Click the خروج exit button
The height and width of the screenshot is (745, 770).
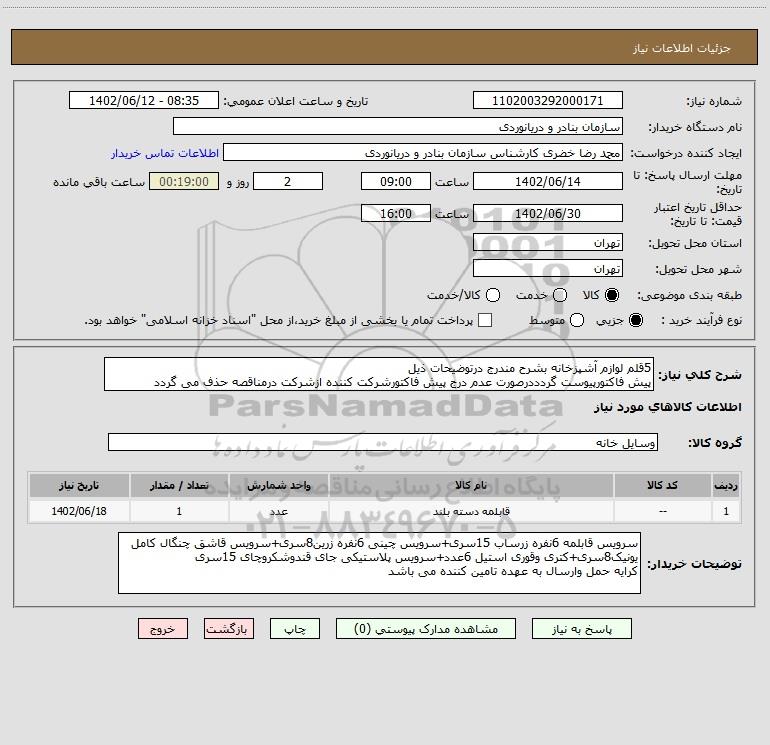[x=163, y=629]
